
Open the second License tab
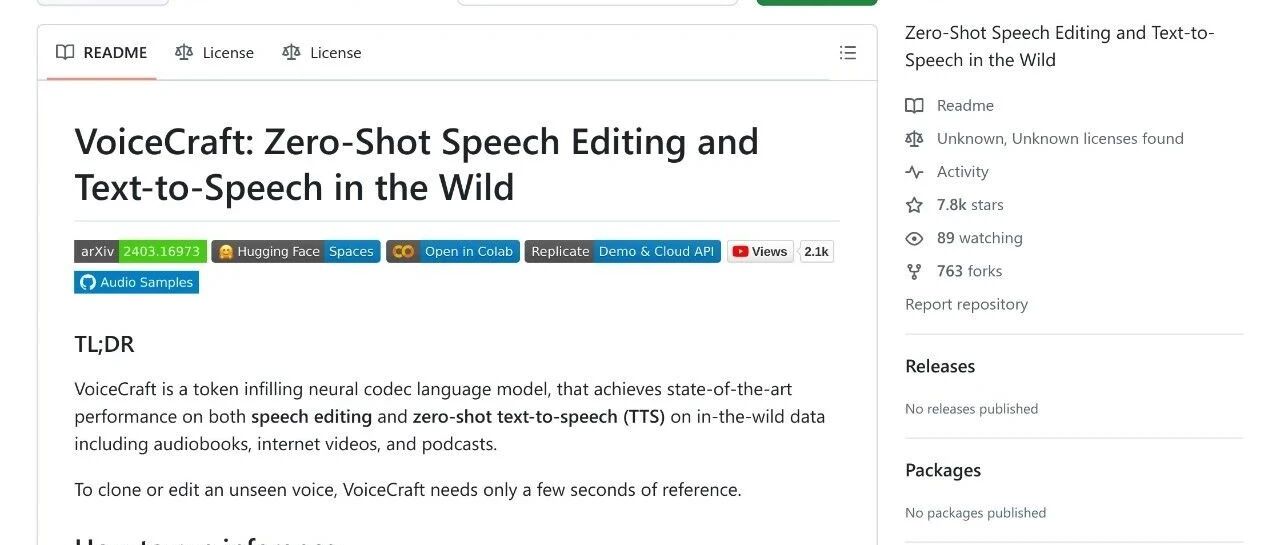pos(322,53)
